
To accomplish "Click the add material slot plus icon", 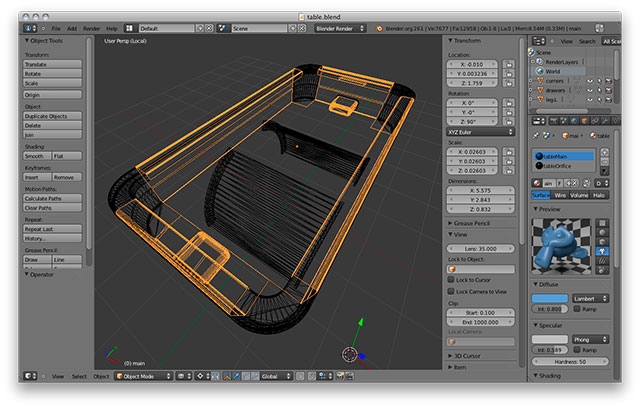I will tap(606, 153).
